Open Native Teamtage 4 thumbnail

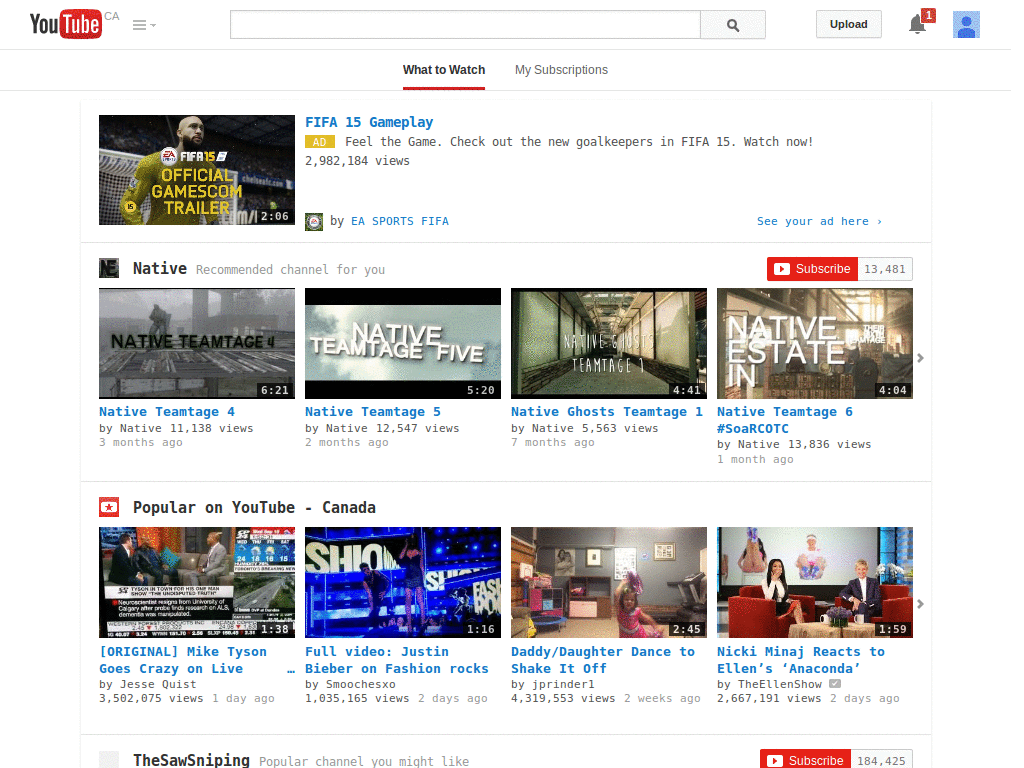[x=197, y=344]
